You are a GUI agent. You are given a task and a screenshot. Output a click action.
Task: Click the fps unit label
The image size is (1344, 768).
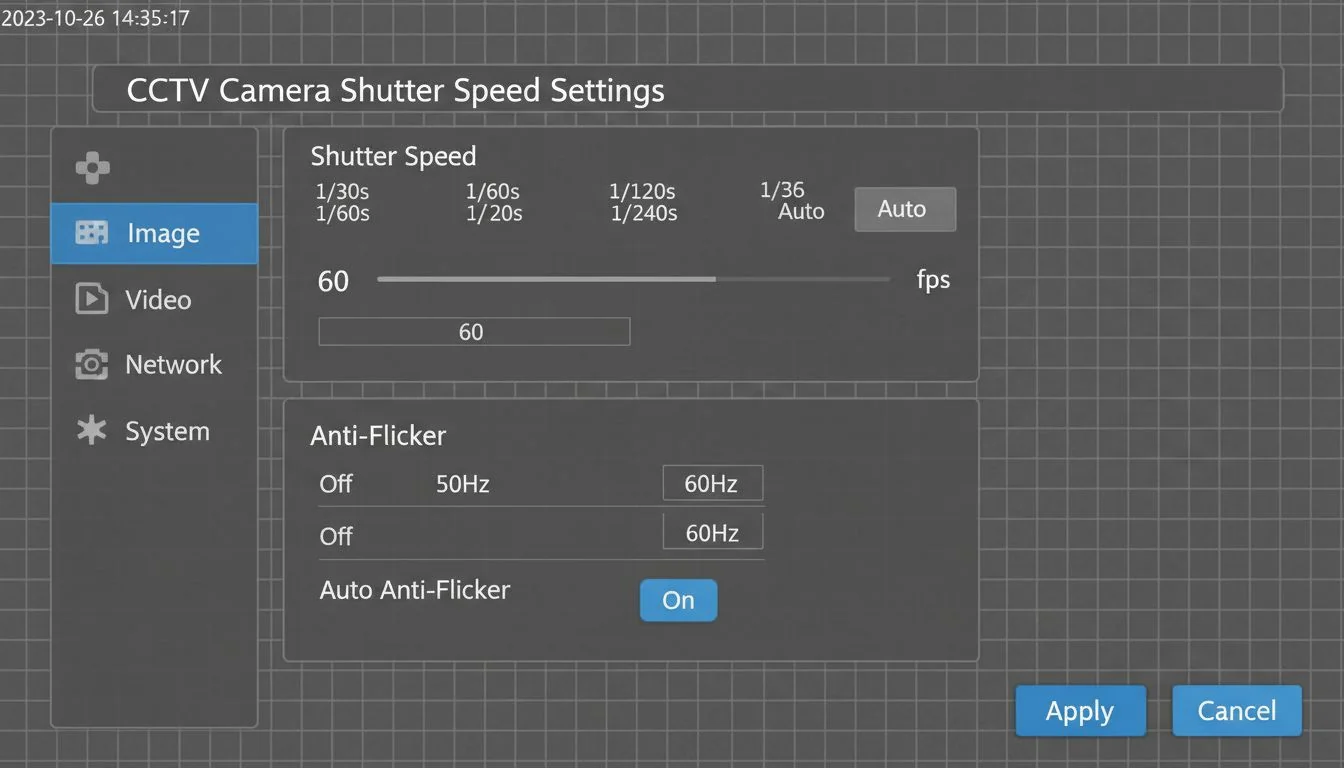(x=933, y=280)
